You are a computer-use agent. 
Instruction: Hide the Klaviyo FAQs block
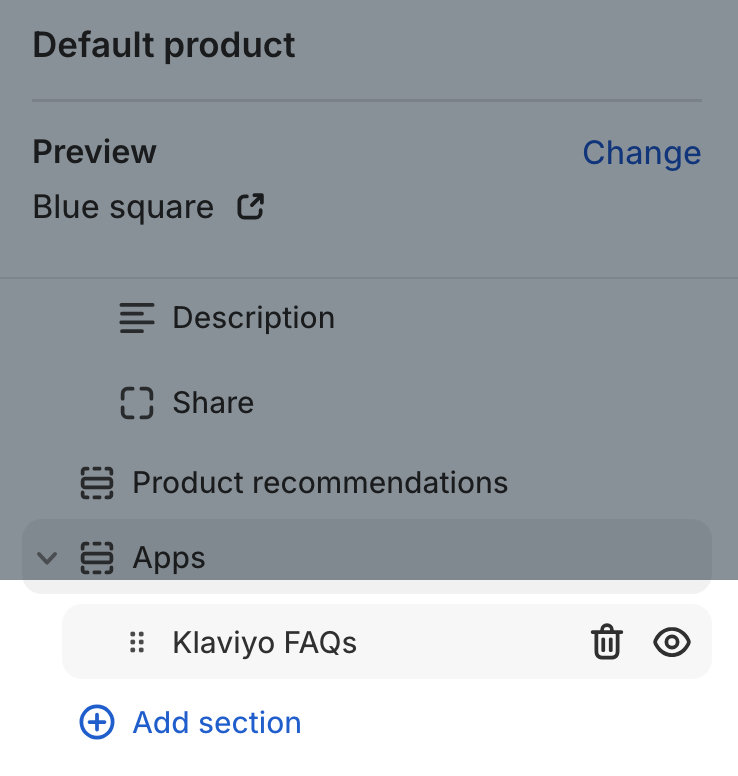672,642
